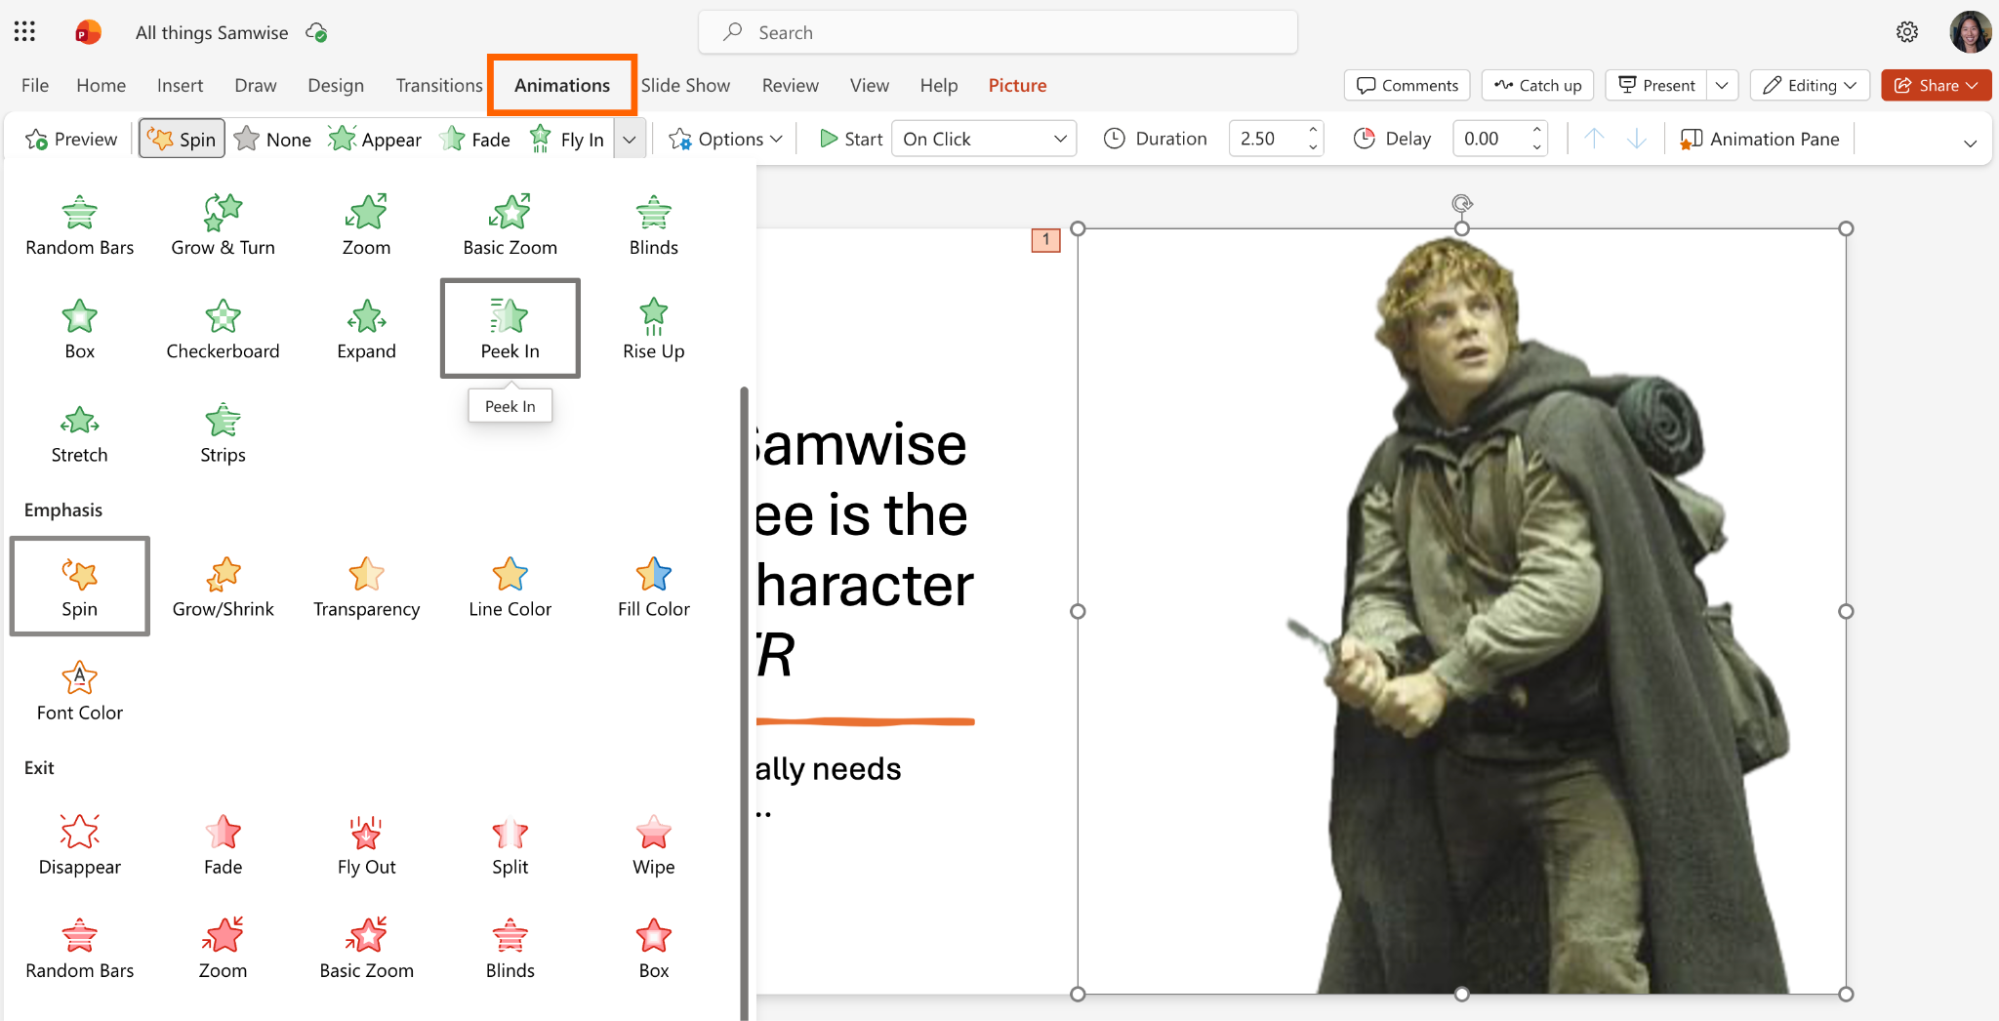Click the Duration value field

1266,139
